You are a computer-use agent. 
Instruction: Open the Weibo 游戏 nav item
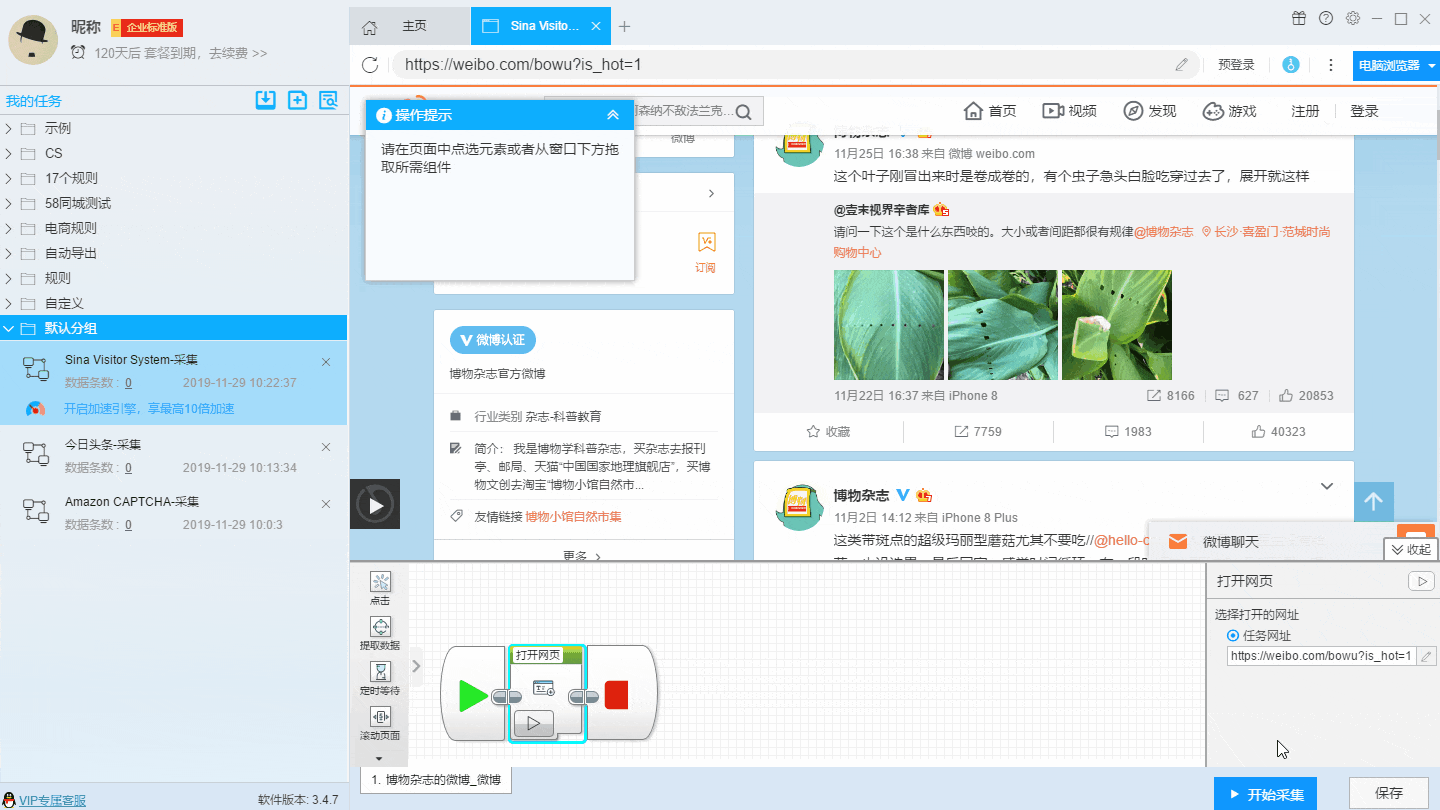pos(1230,111)
